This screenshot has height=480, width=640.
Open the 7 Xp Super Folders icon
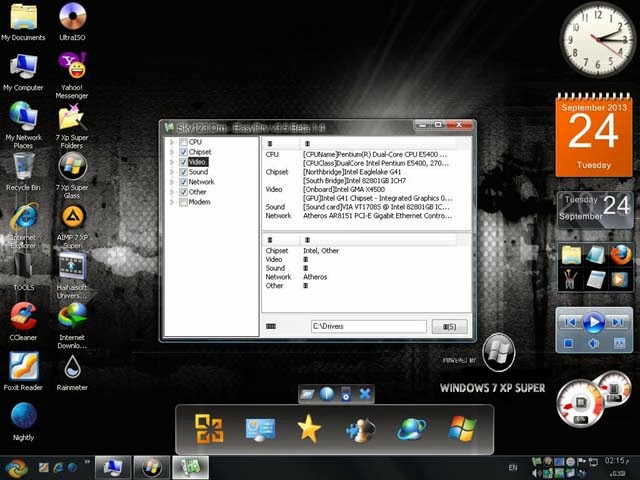(72, 126)
